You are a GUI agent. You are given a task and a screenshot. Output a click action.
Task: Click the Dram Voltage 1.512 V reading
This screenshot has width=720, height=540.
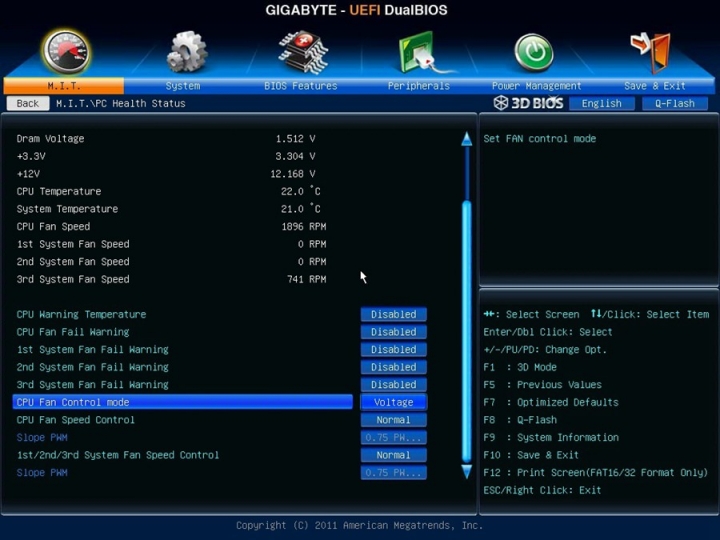[x=295, y=139]
